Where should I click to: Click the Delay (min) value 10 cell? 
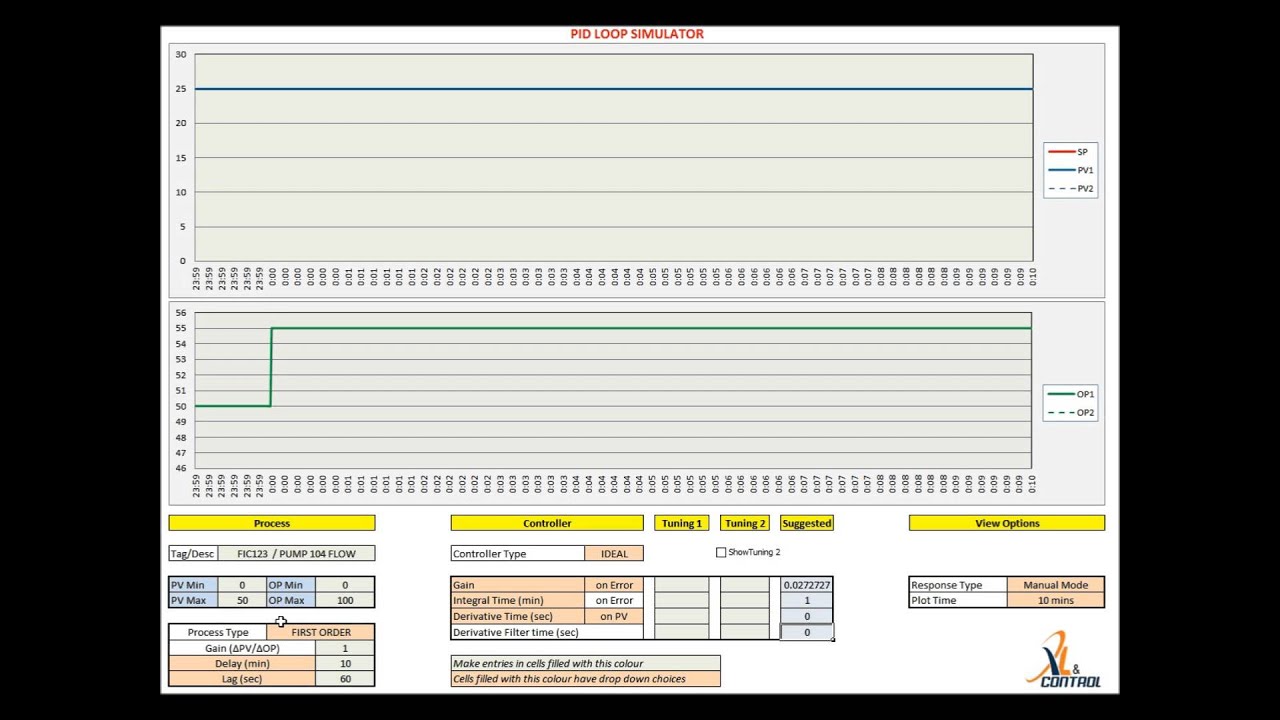pyautogui.click(x=345, y=663)
